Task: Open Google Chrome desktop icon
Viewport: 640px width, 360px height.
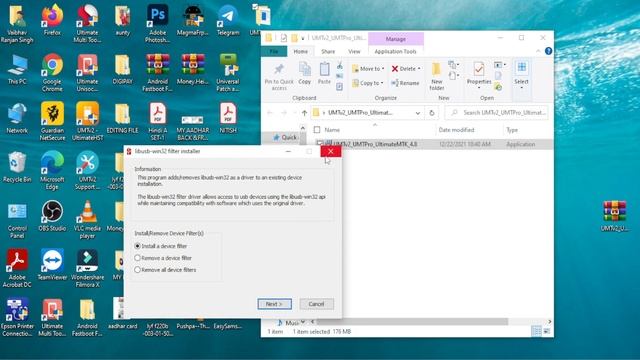Action: point(52,72)
